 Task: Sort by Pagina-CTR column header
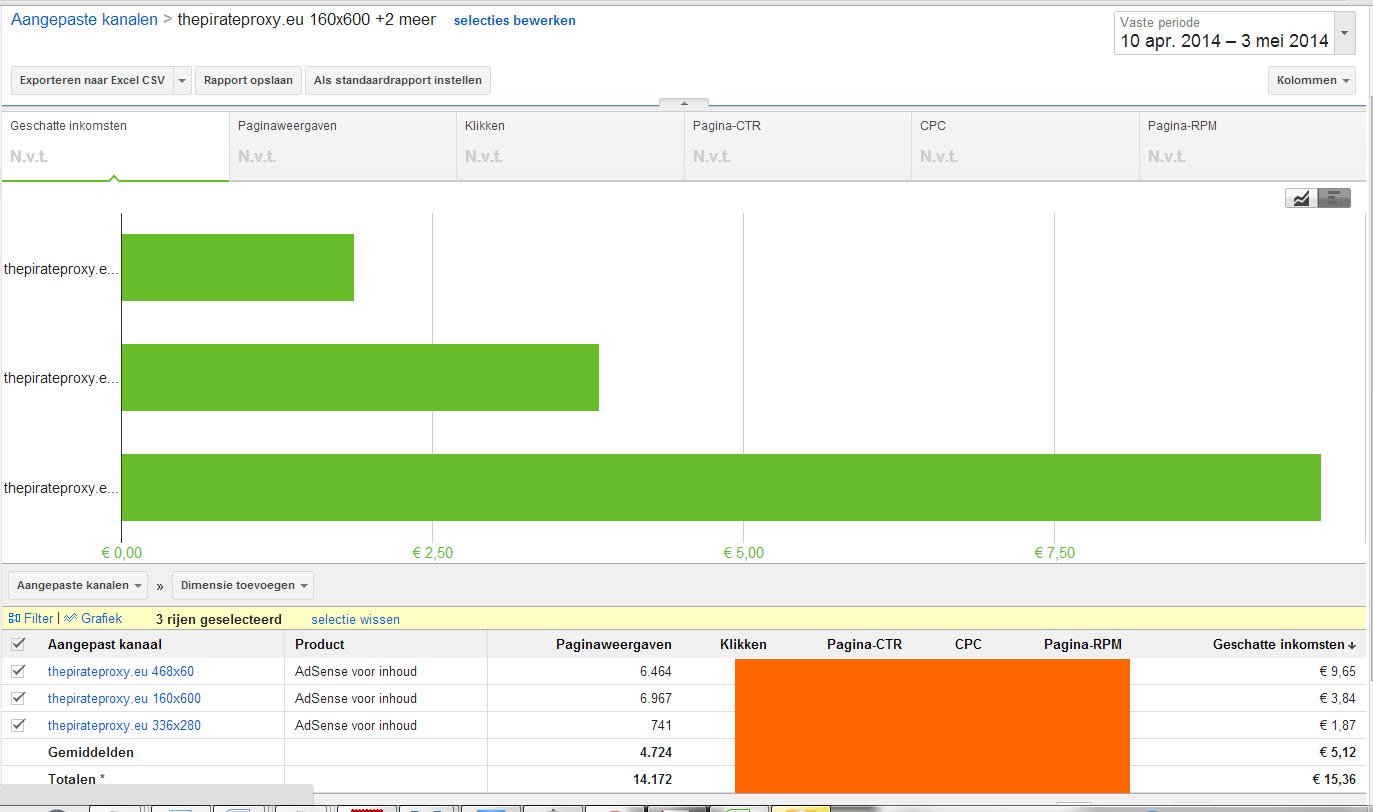[864, 644]
